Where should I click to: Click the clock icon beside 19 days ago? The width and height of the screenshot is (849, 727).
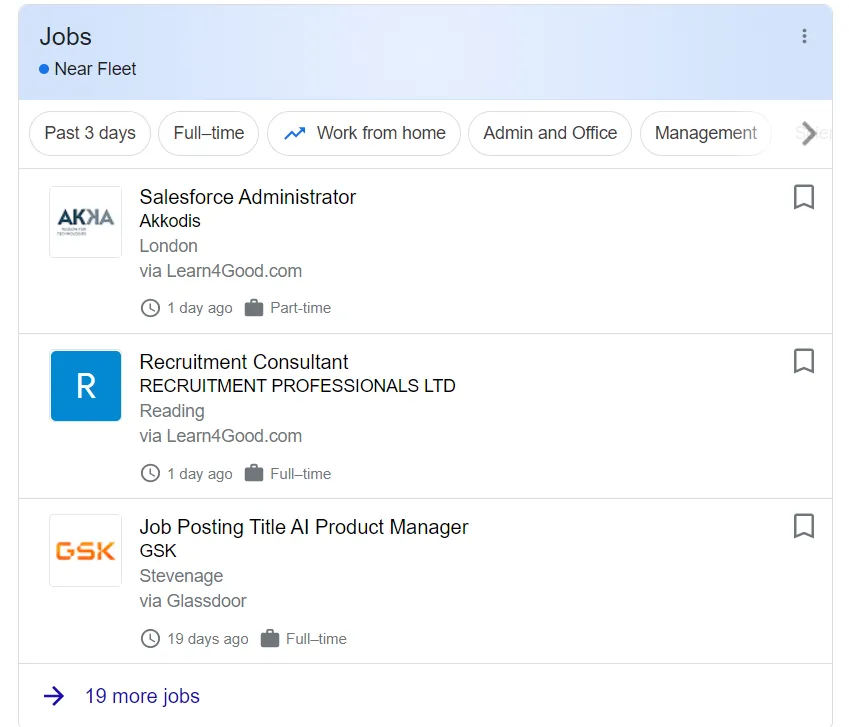pyautogui.click(x=150, y=638)
